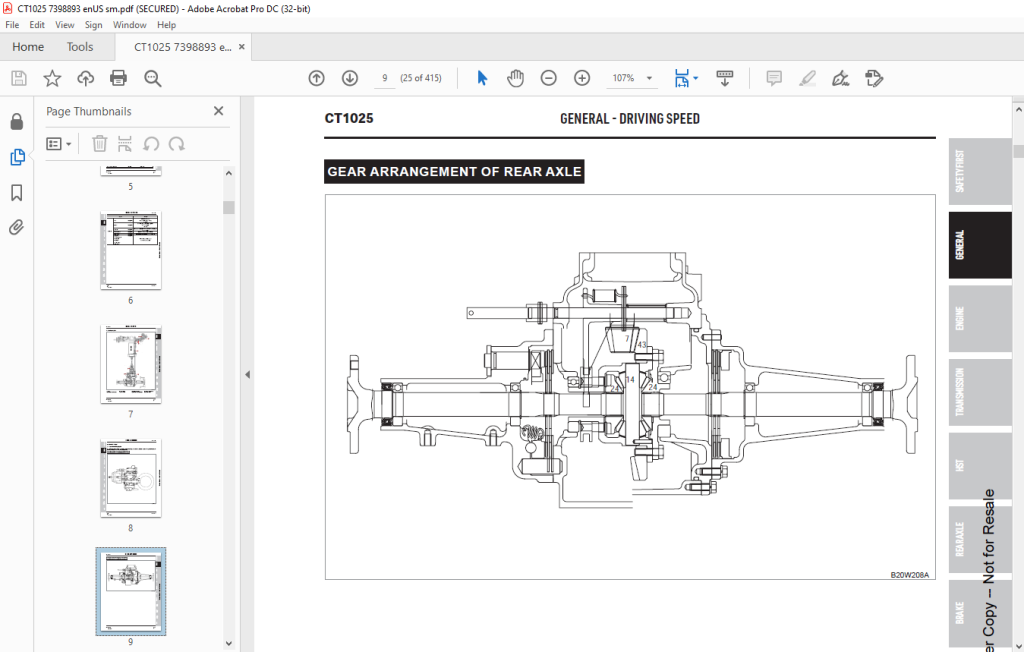Click the REAR AXLE side tab
Screen dimensions: 1024x652
tap(980, 539)
